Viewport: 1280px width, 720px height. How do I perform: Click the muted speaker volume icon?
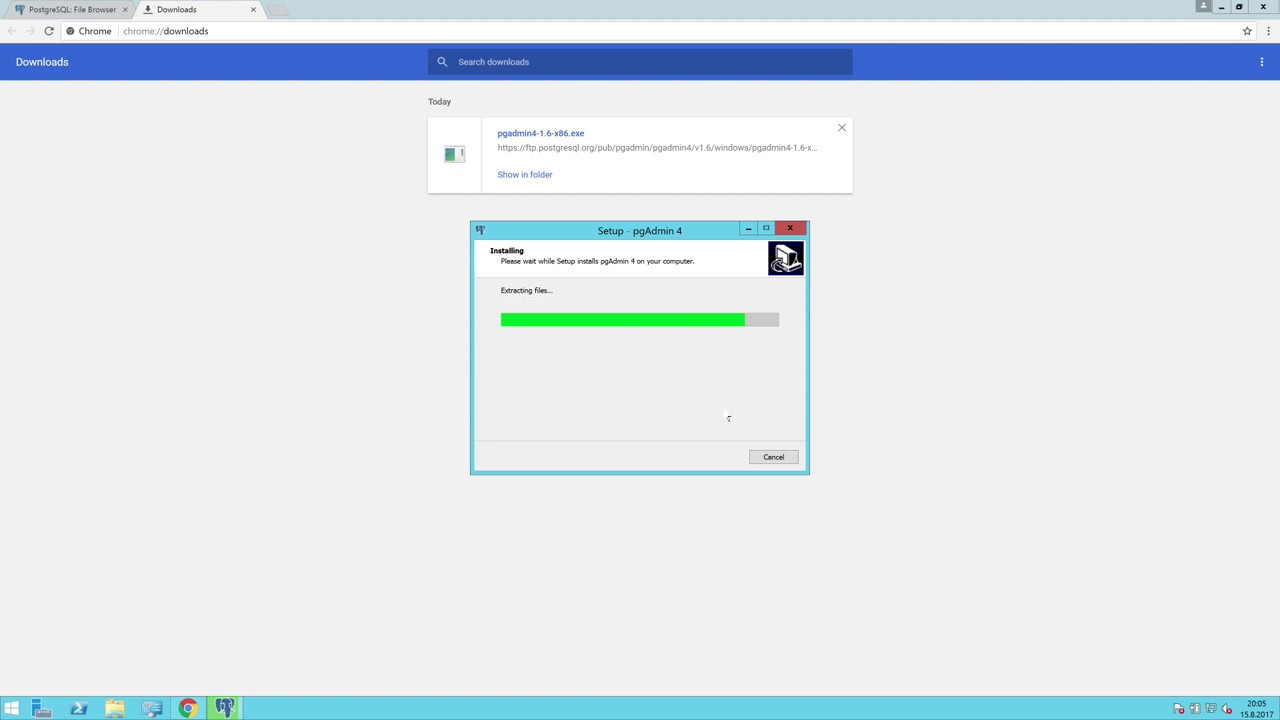pos(1226,709)
